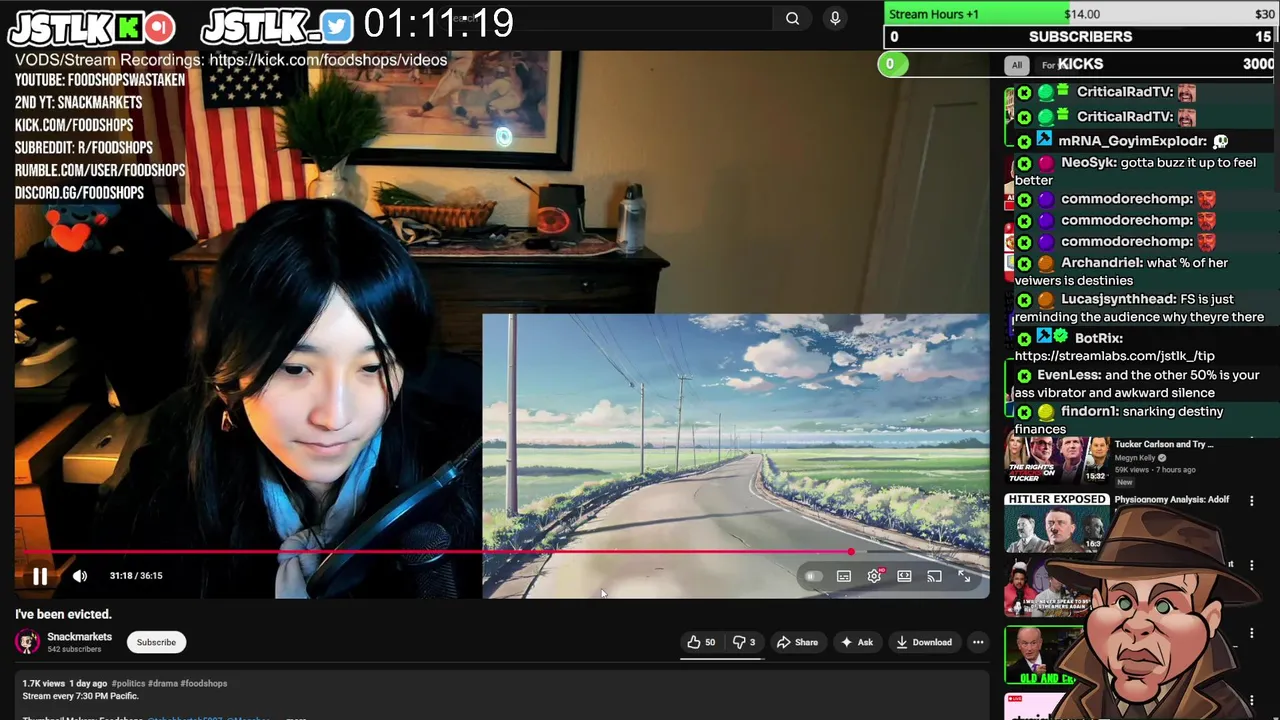Turn on subtitles/closed captions icon

click(844, 577)
